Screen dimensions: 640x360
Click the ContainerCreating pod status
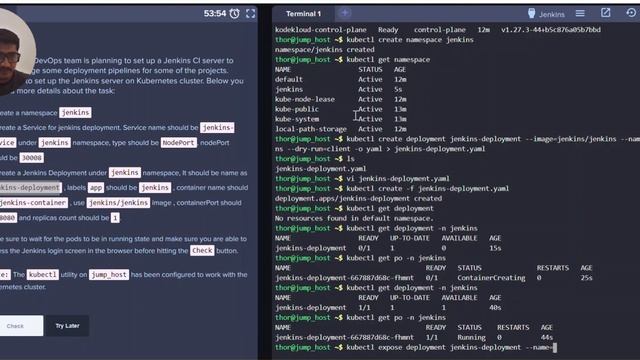tap(491, 278)
